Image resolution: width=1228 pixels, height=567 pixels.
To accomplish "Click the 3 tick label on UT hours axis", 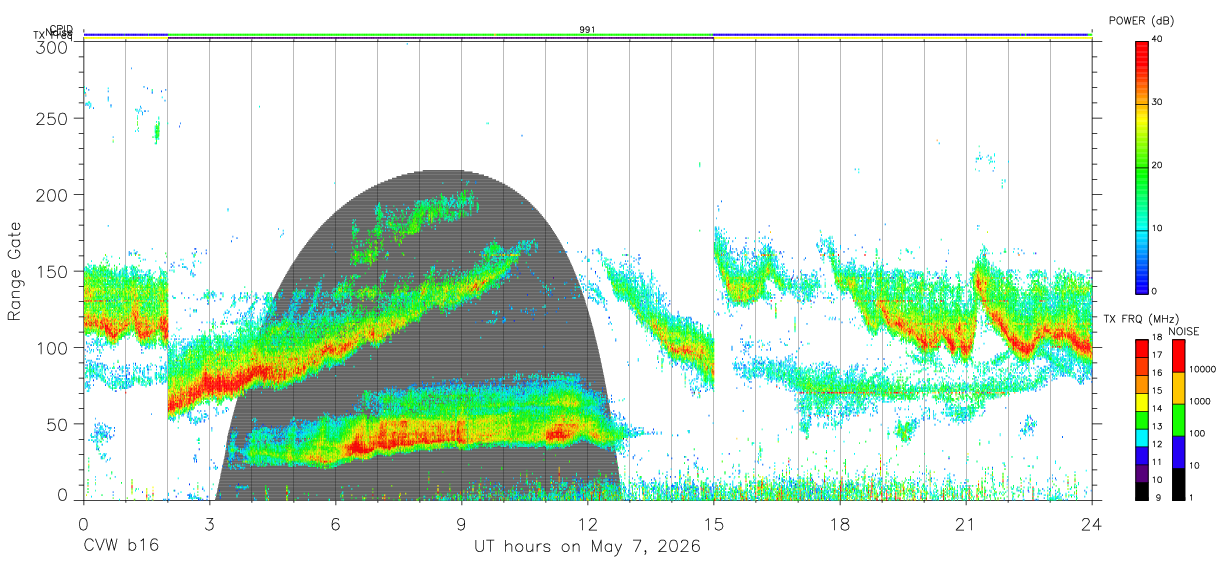I will [x=210, y=523].
